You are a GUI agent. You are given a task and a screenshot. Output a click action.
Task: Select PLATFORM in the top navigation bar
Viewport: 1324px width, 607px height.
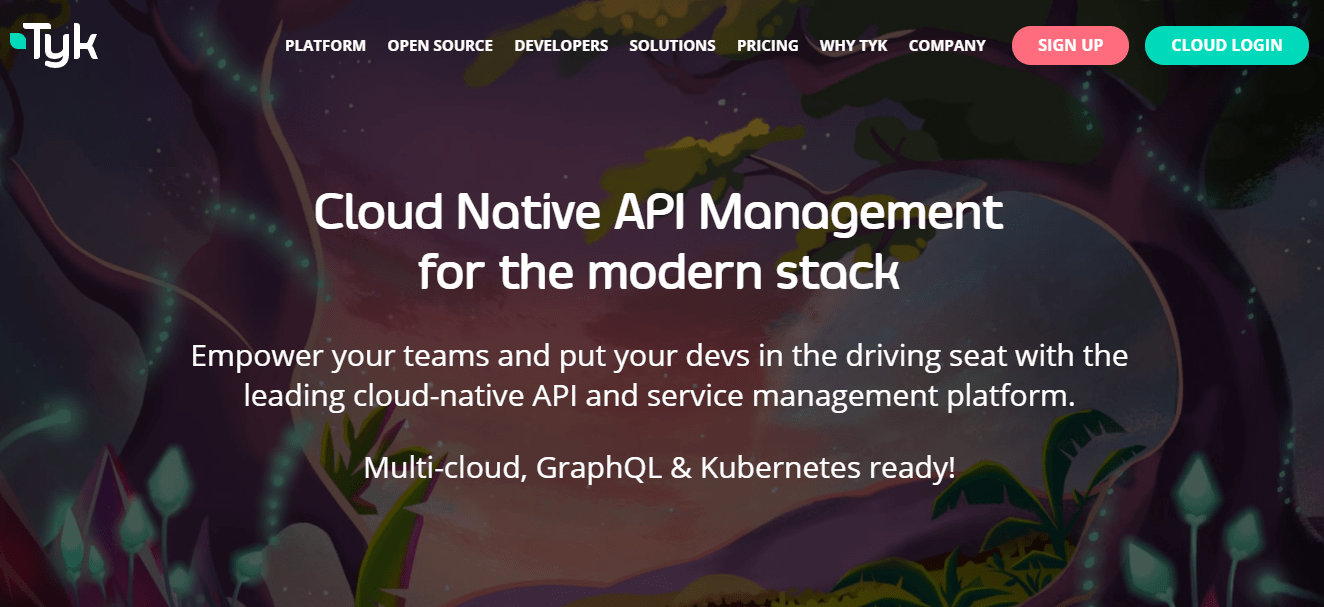(325, 45)
